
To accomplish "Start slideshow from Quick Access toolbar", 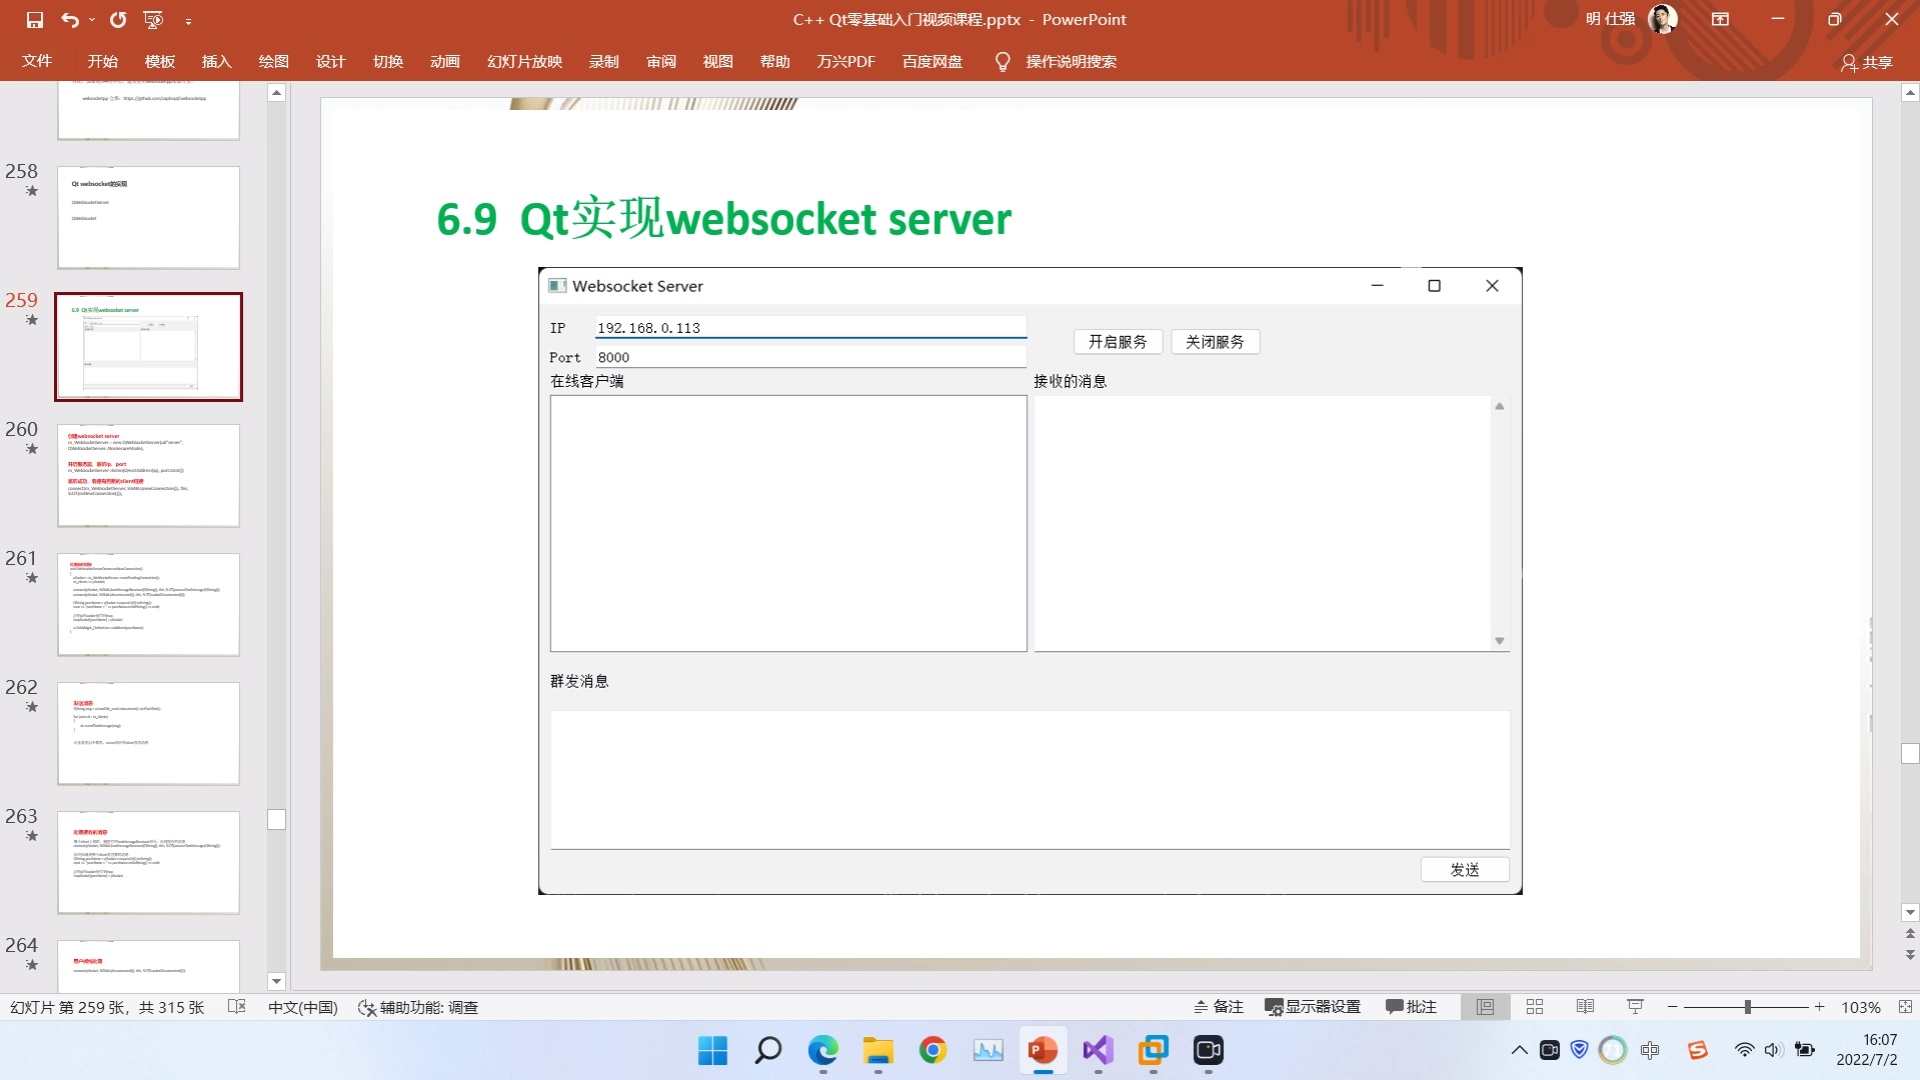I will pos(151,19).
